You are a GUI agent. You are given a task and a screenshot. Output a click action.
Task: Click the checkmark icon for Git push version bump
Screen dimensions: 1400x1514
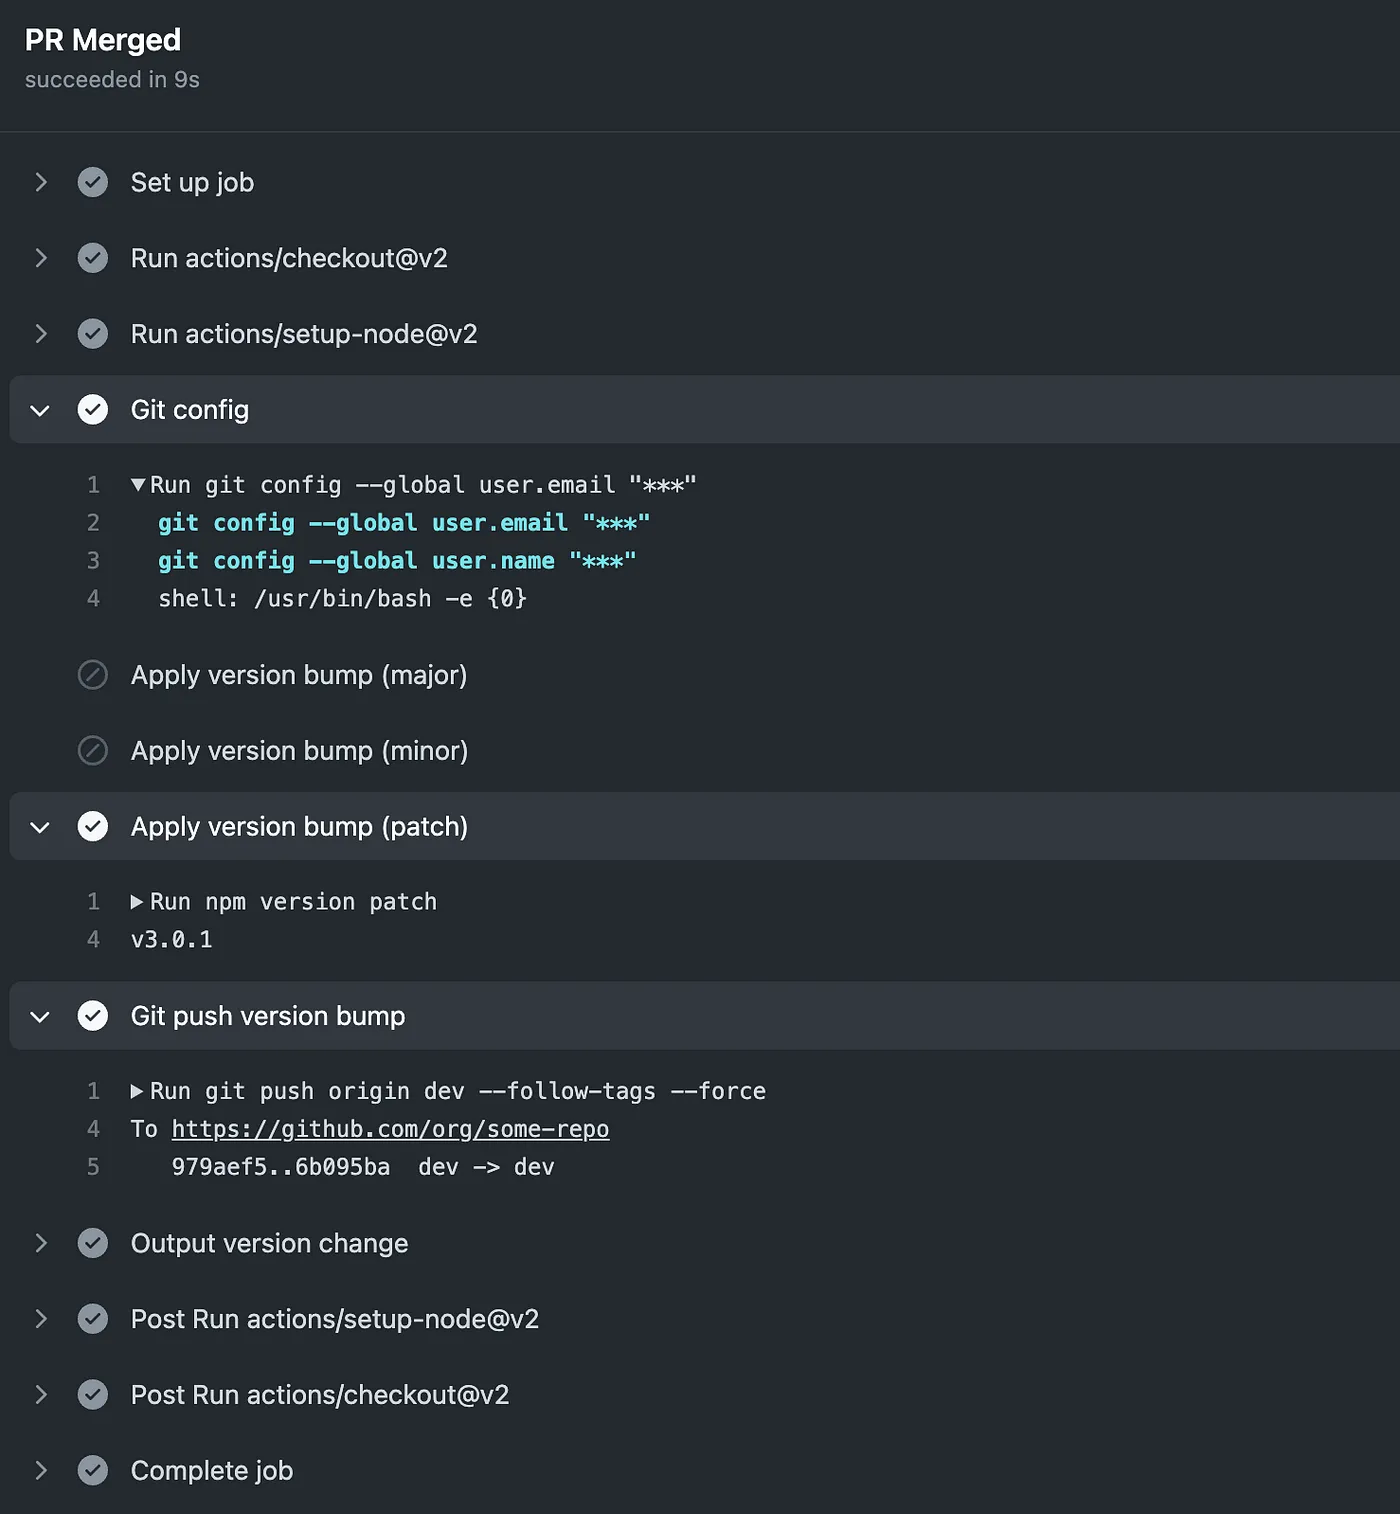(x=93, y=1016)
